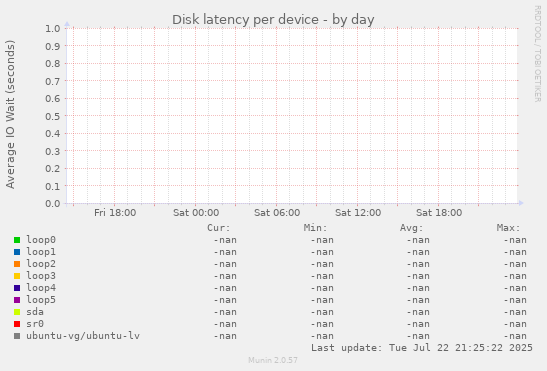The height and width of the screenshot is (371, 547).
Task: Click the 'Sat 00:00' time axis label
Action: (196, 213)
